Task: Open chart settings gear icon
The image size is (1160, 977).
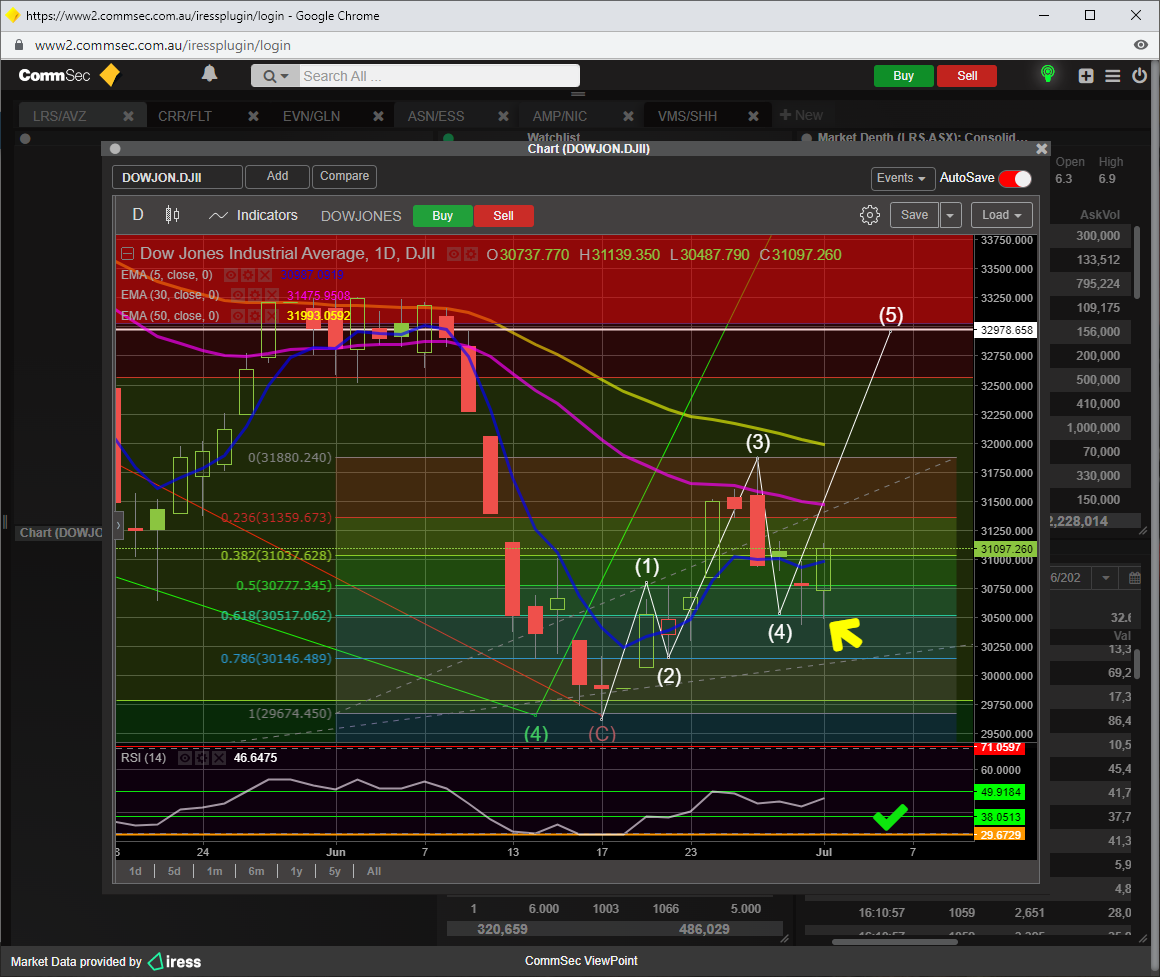Action: (x=869, y=215)
